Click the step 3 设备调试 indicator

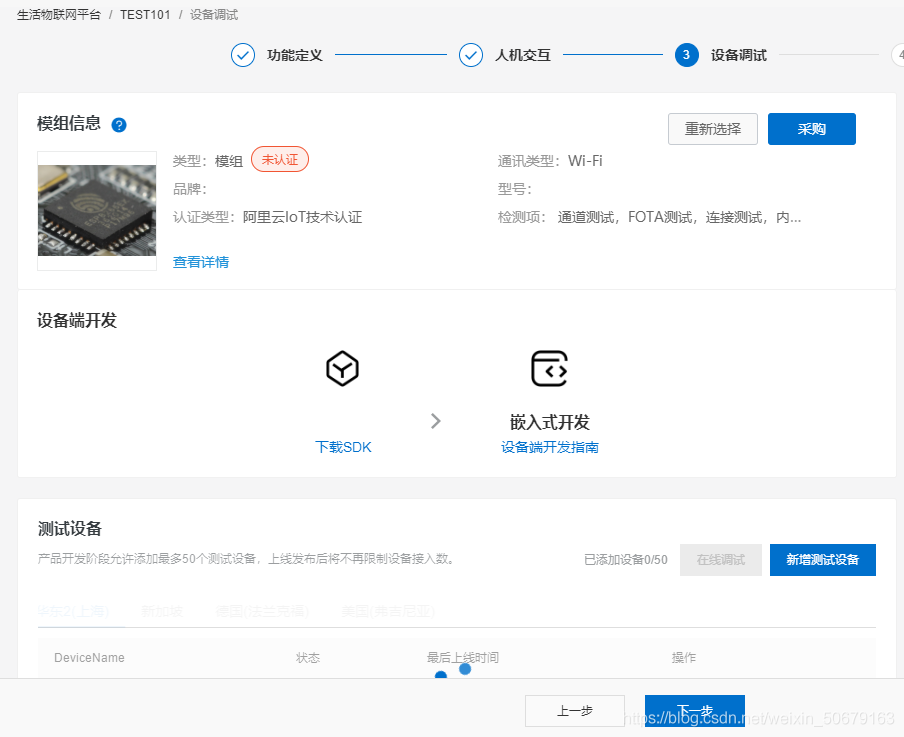[686, 55]
